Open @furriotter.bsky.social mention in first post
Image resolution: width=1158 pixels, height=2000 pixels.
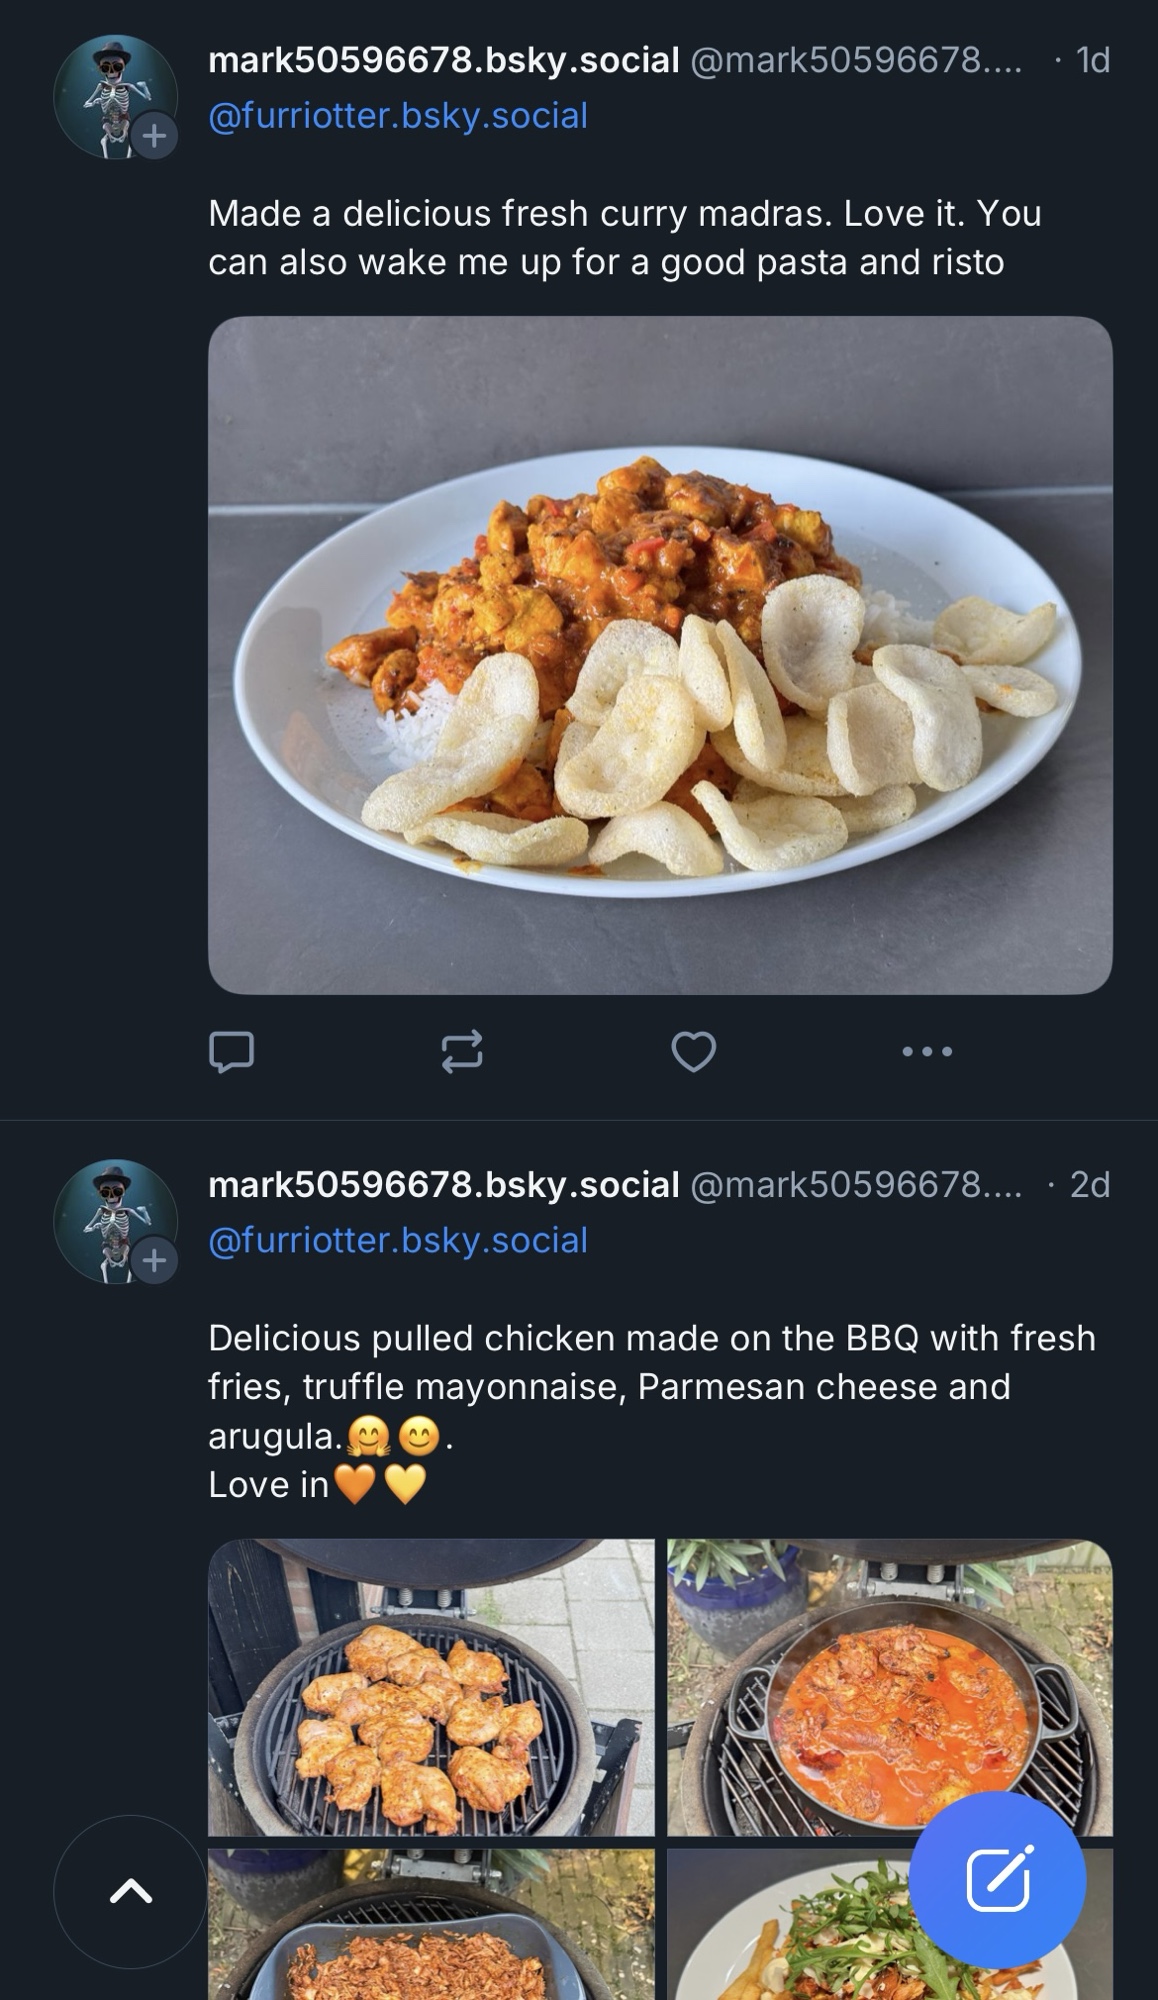click(x=398, y=116)
